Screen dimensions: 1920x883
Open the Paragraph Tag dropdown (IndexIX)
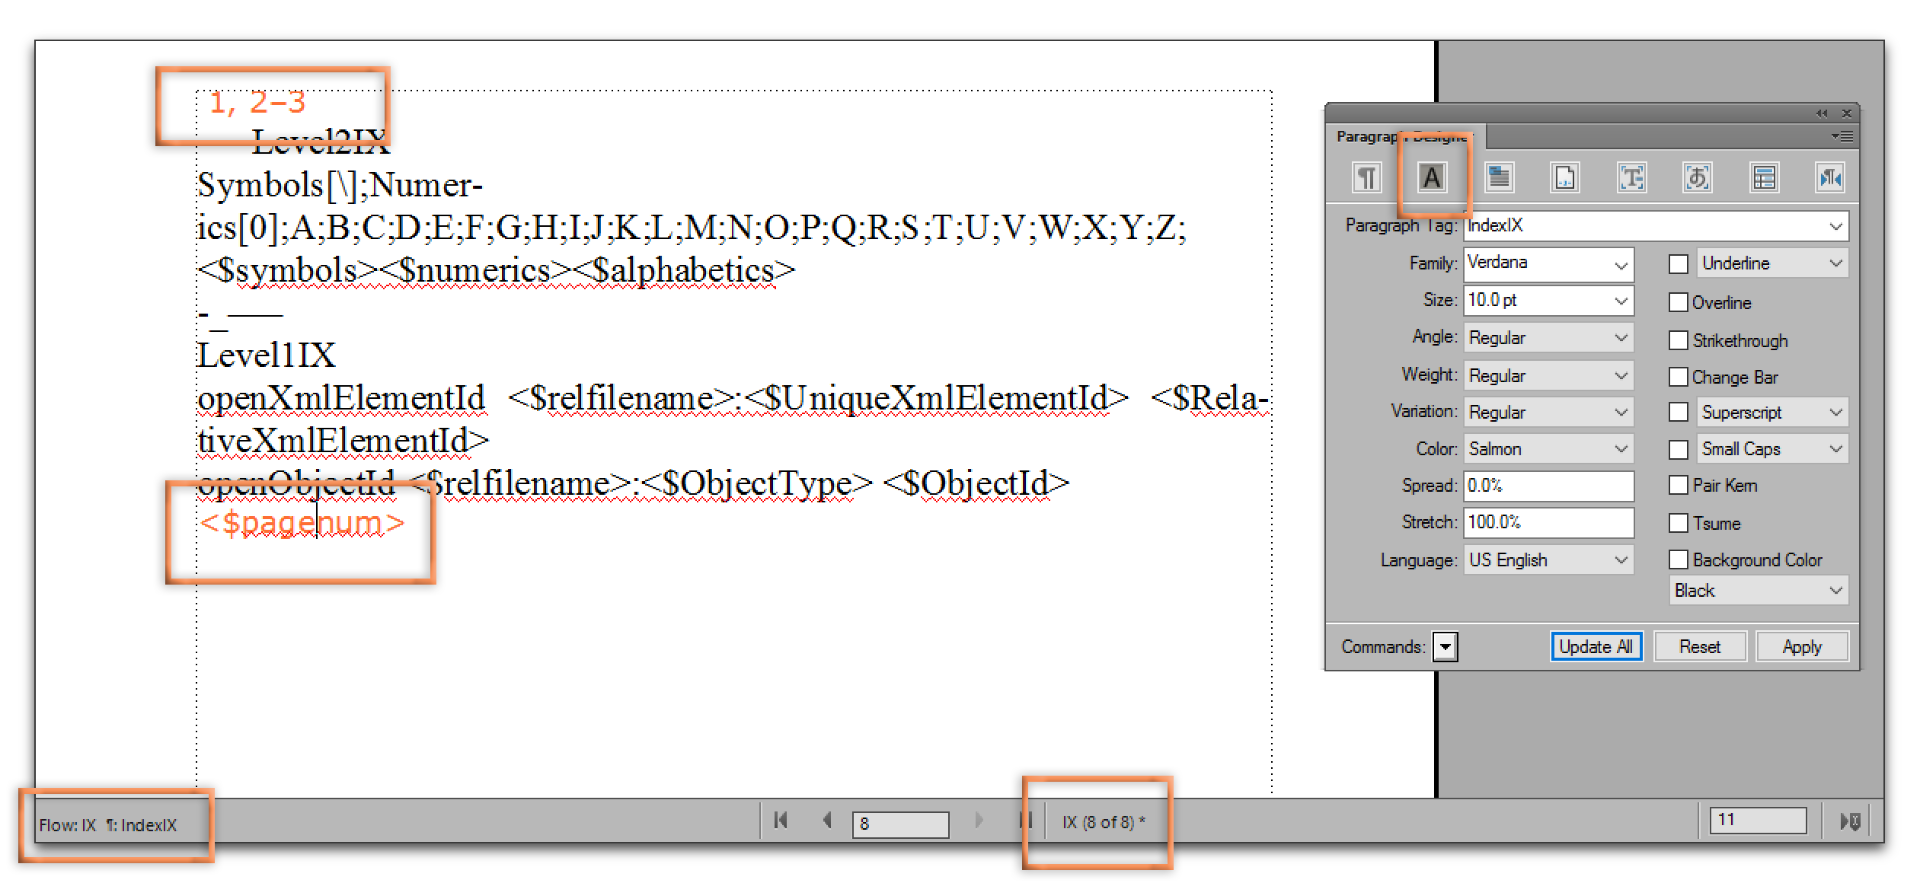(x=1656, y=226)
